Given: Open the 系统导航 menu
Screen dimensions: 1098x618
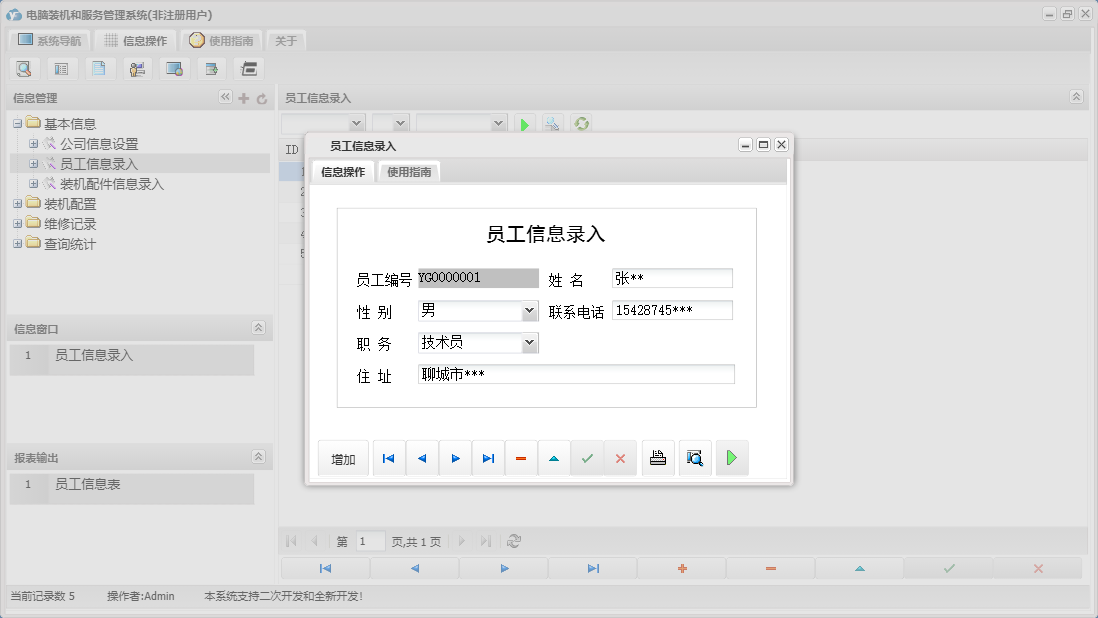Looking at the screenshot, I should [48, 40].
